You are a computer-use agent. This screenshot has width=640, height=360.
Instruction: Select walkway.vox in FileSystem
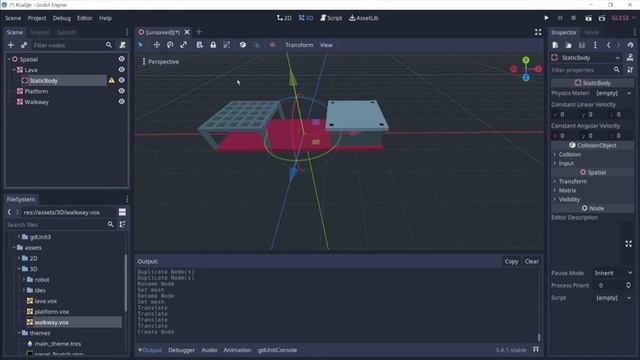tap(51, 322)
